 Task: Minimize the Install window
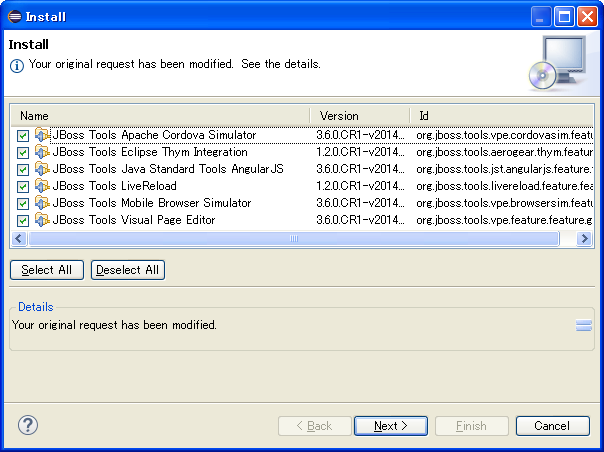tap(541, 17)
